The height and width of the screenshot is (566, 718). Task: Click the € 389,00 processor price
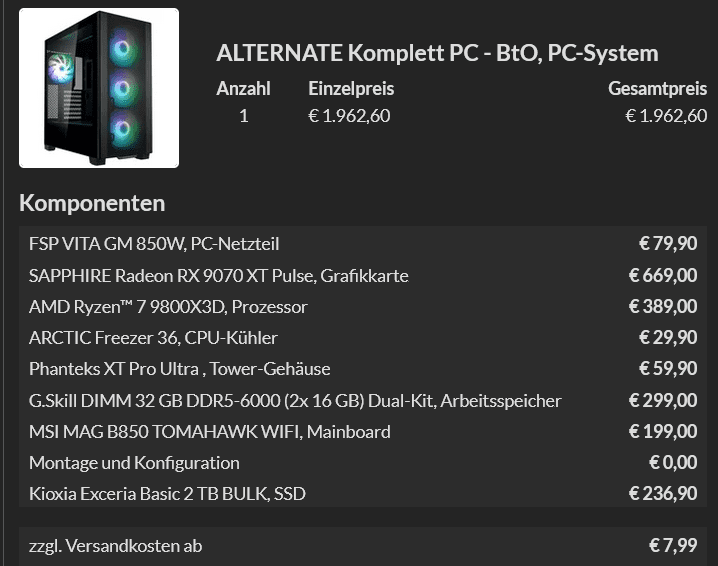pos(662,306)
